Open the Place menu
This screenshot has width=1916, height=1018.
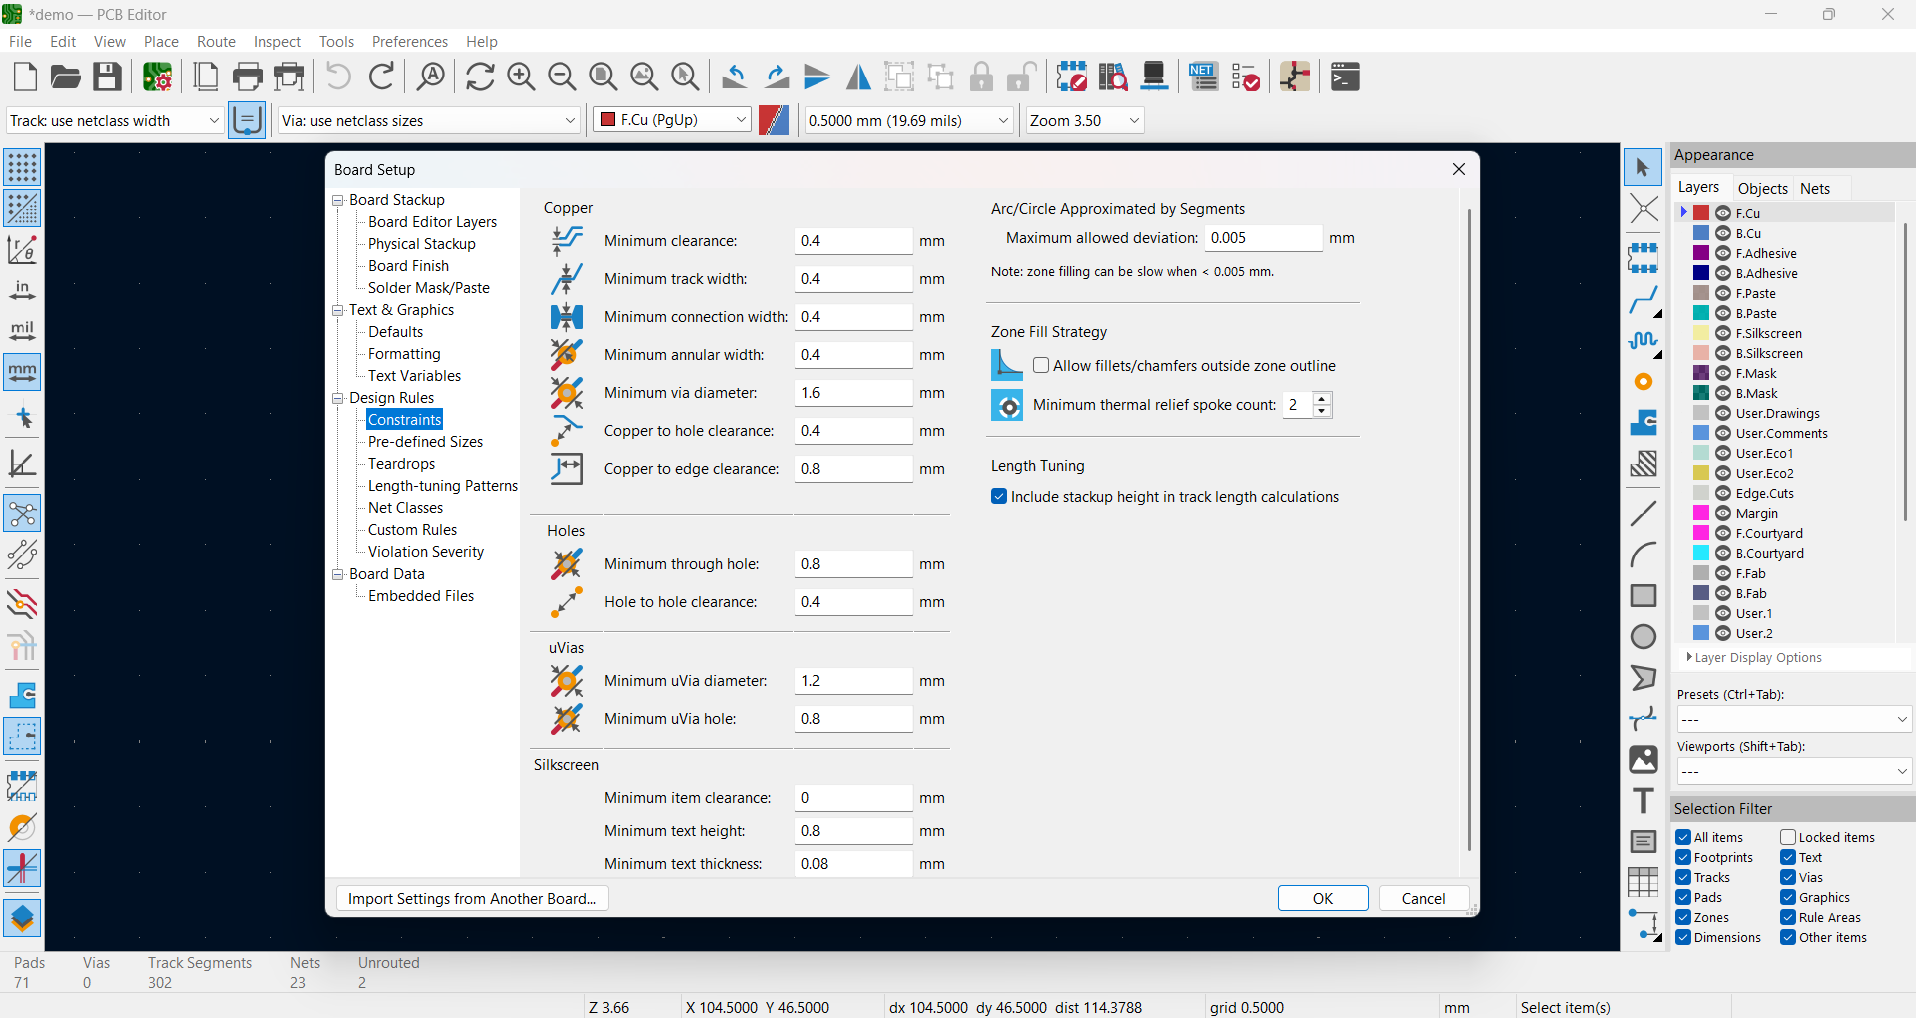tap(161, 41)
